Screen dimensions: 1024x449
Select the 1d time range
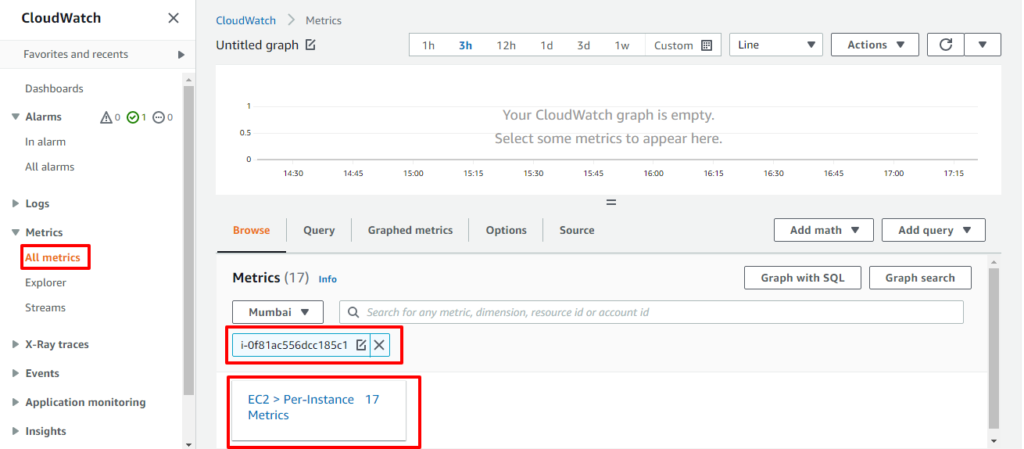click(x=546, y=45)
